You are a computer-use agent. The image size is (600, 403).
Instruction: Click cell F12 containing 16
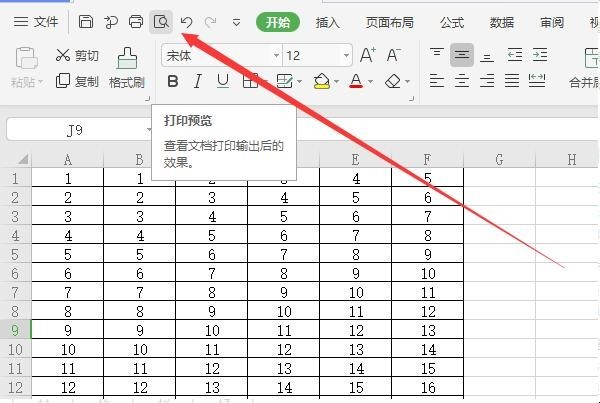pyautogui.click(x=427, y=387)
